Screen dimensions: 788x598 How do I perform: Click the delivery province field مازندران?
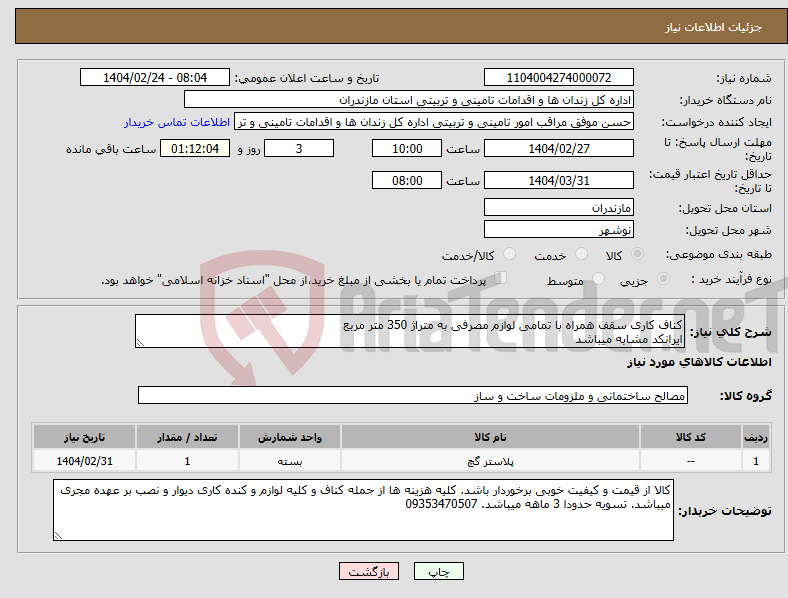pos(558,208)
